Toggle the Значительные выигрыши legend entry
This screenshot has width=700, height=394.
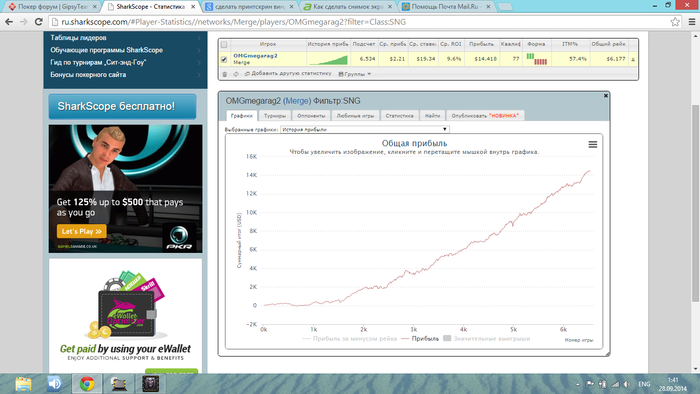[x=487, y=339]
